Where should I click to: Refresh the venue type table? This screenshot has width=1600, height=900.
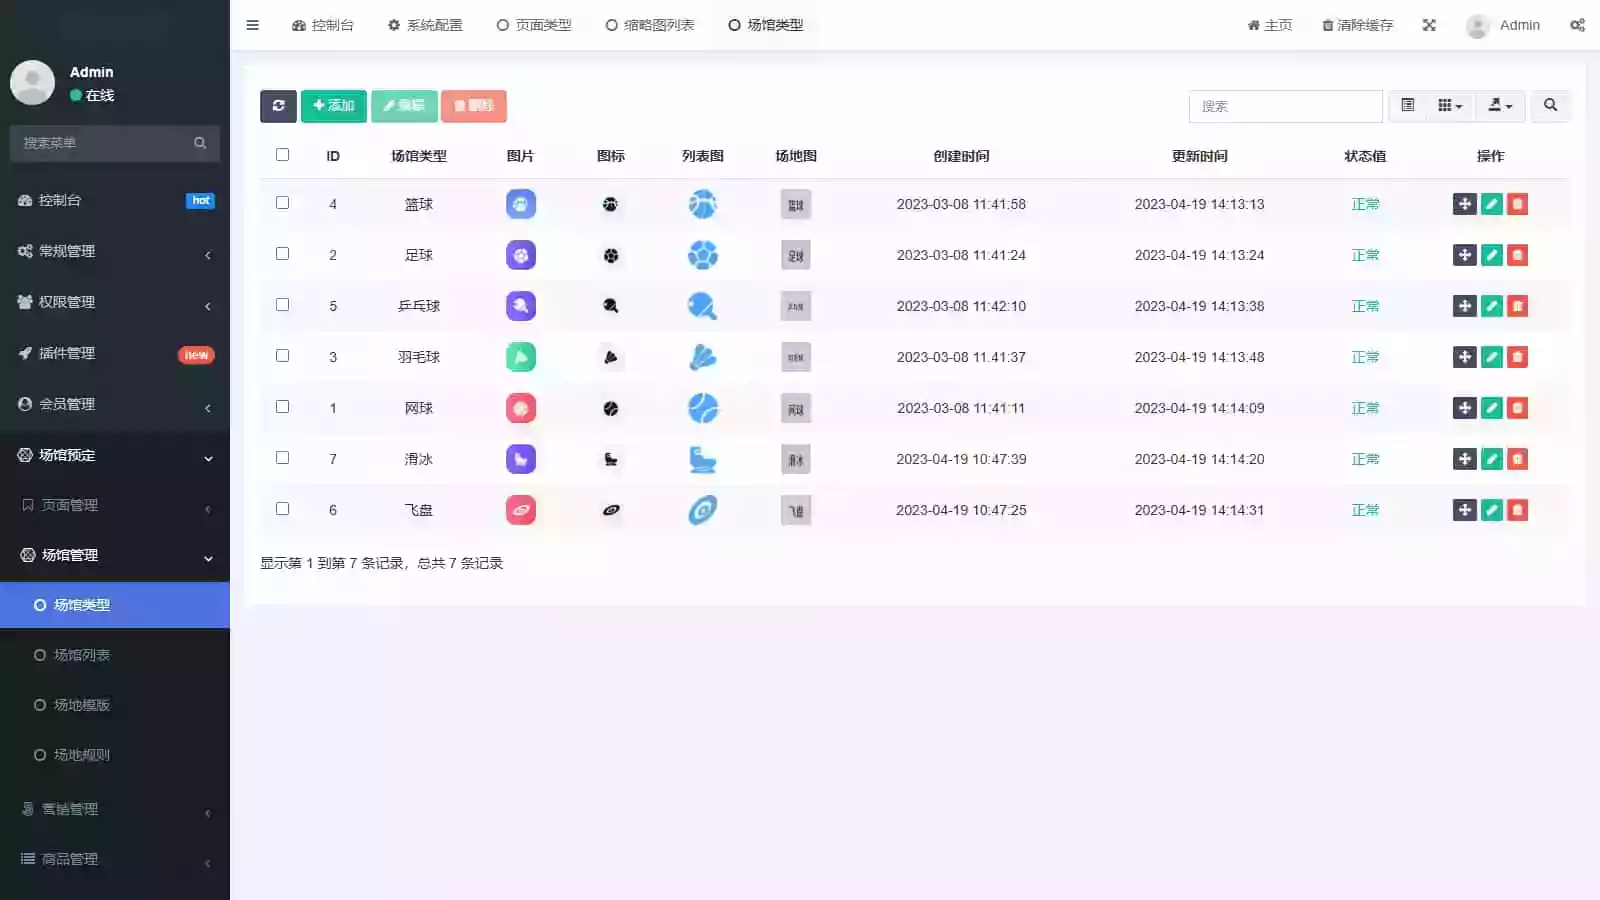[x=278, y=106]
